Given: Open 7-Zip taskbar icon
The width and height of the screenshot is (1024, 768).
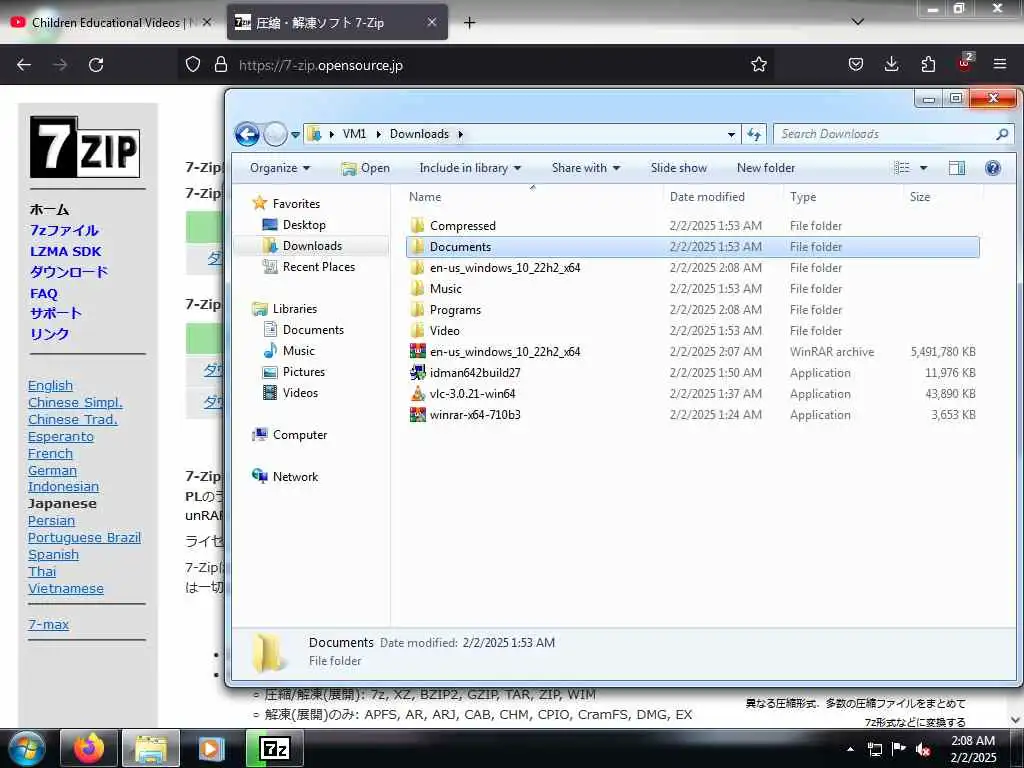Looking at the screenshot, I should coord(275,748).
